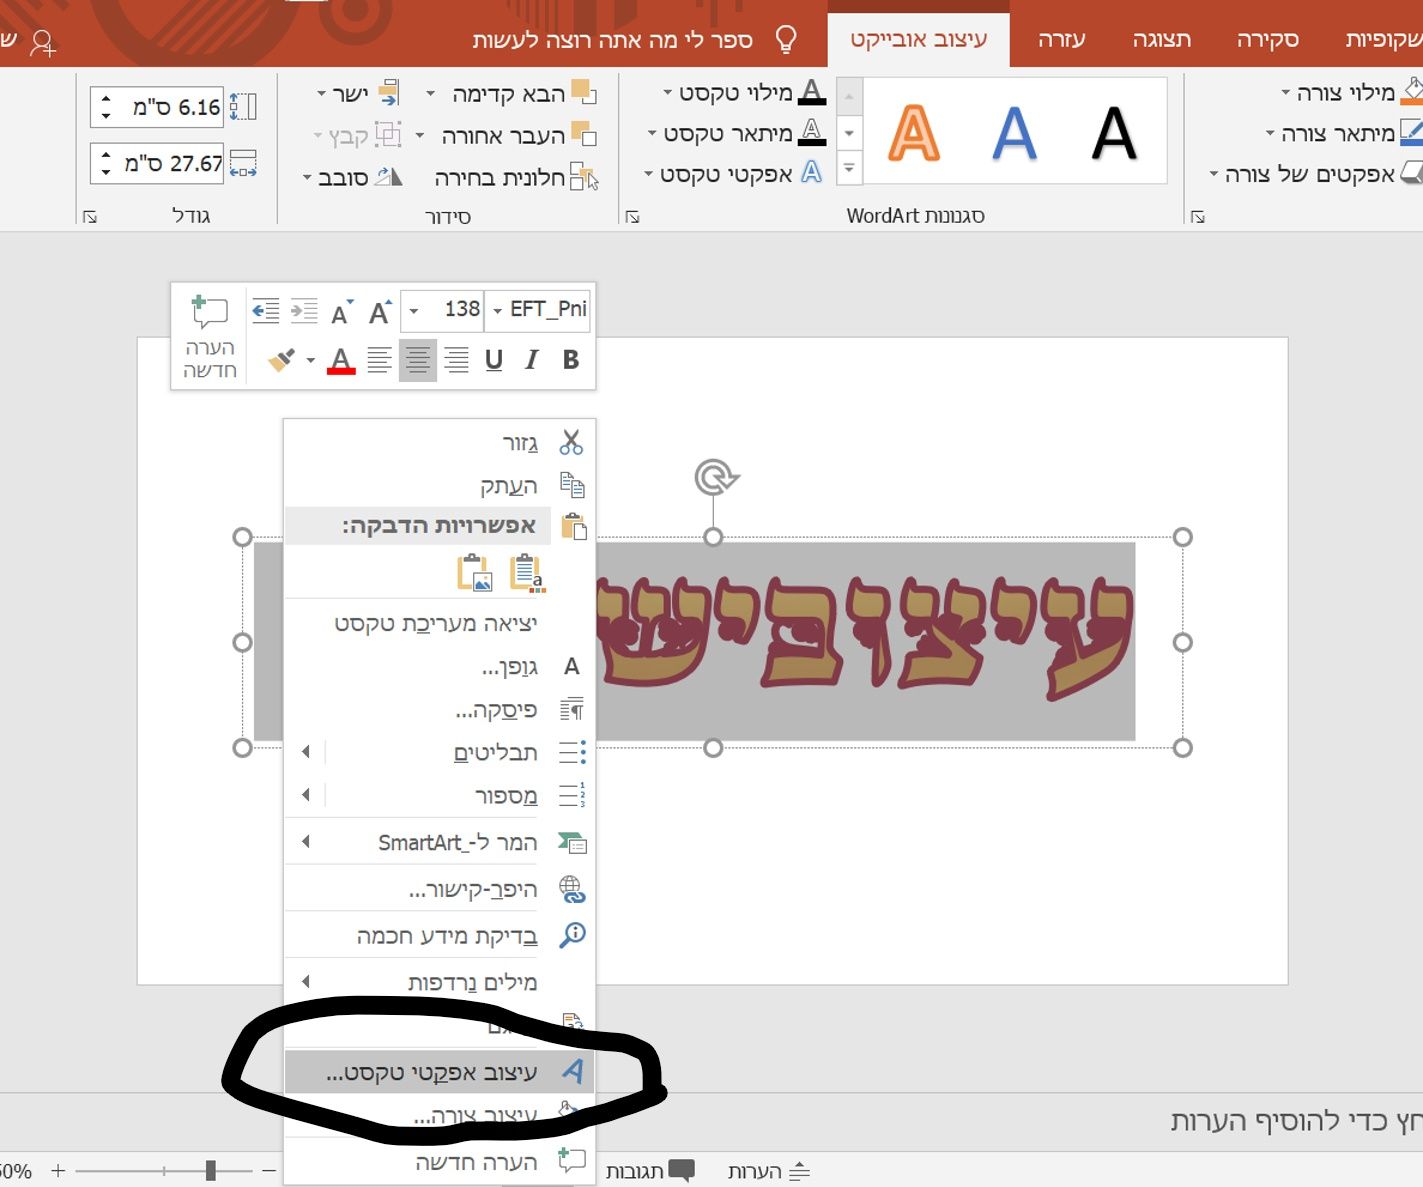Open the תבליטים (Bullets) submenu

440,752
